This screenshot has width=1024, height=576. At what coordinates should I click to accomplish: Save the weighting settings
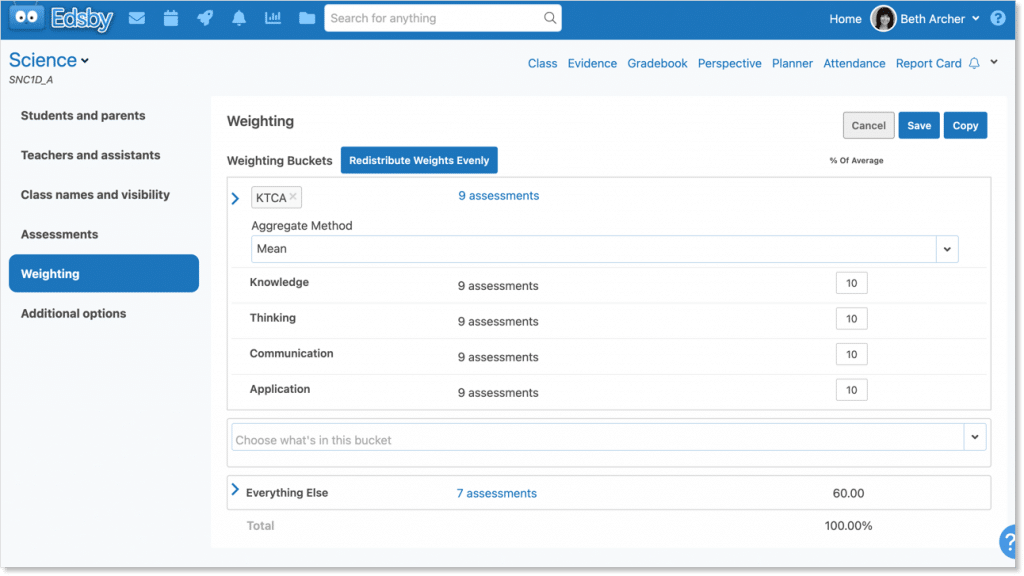click(919, 125)
